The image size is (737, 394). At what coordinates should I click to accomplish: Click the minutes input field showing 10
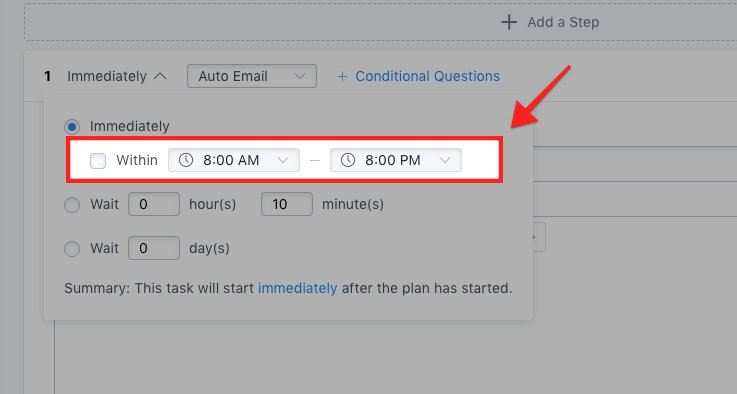pyautogui.click(x=287, y=204)
